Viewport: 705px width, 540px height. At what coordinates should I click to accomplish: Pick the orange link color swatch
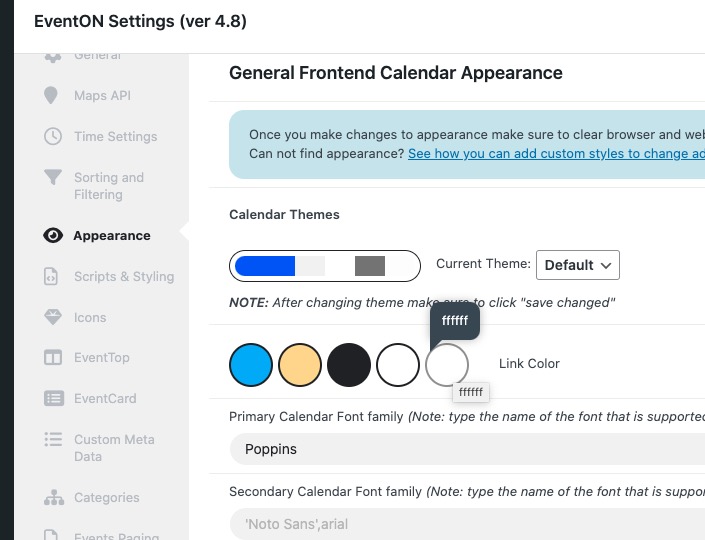pyautogui.click(x=300, y=365)
